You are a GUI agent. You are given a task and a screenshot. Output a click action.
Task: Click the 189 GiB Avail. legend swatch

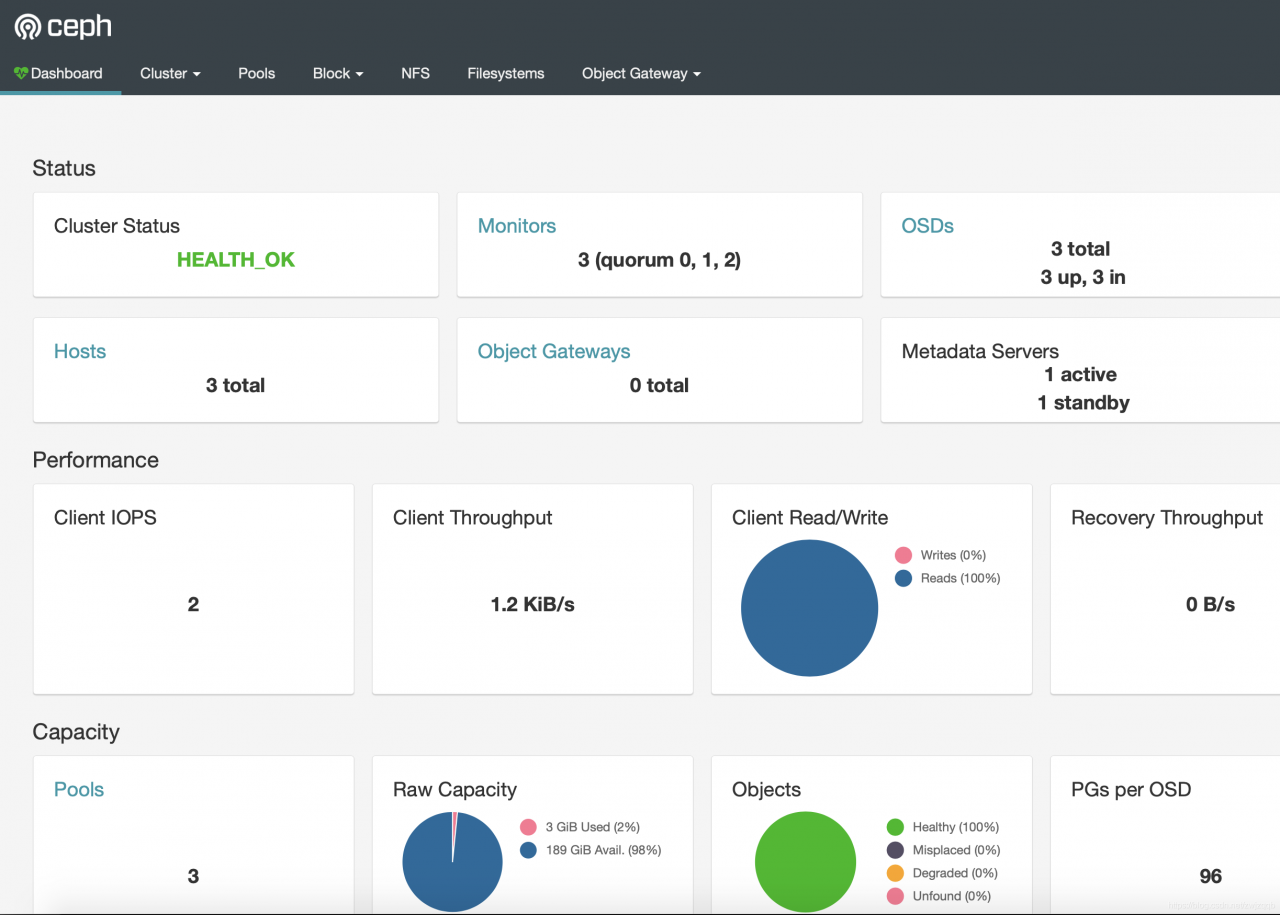pyautogui.click(x=528, y=850)
